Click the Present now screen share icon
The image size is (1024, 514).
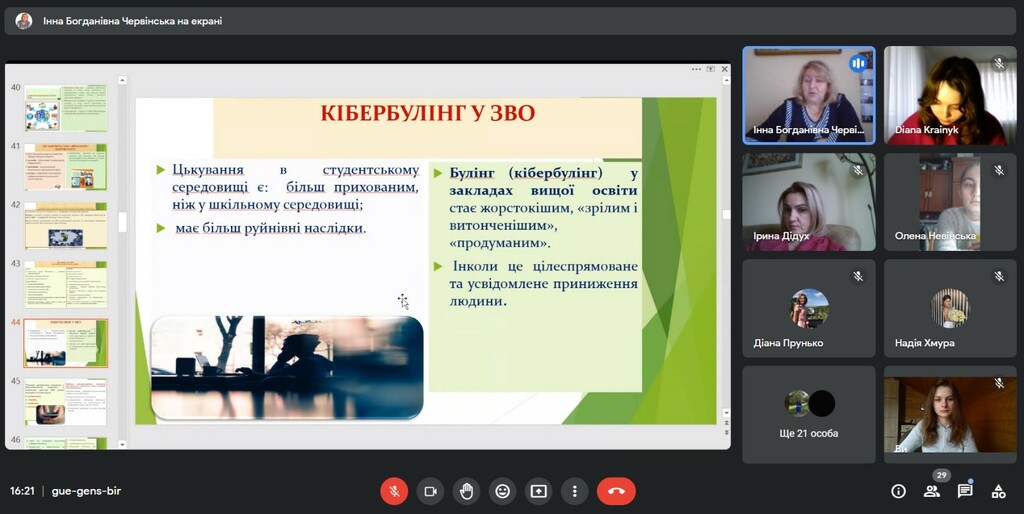pyautogui.click(x=538, y=491)
